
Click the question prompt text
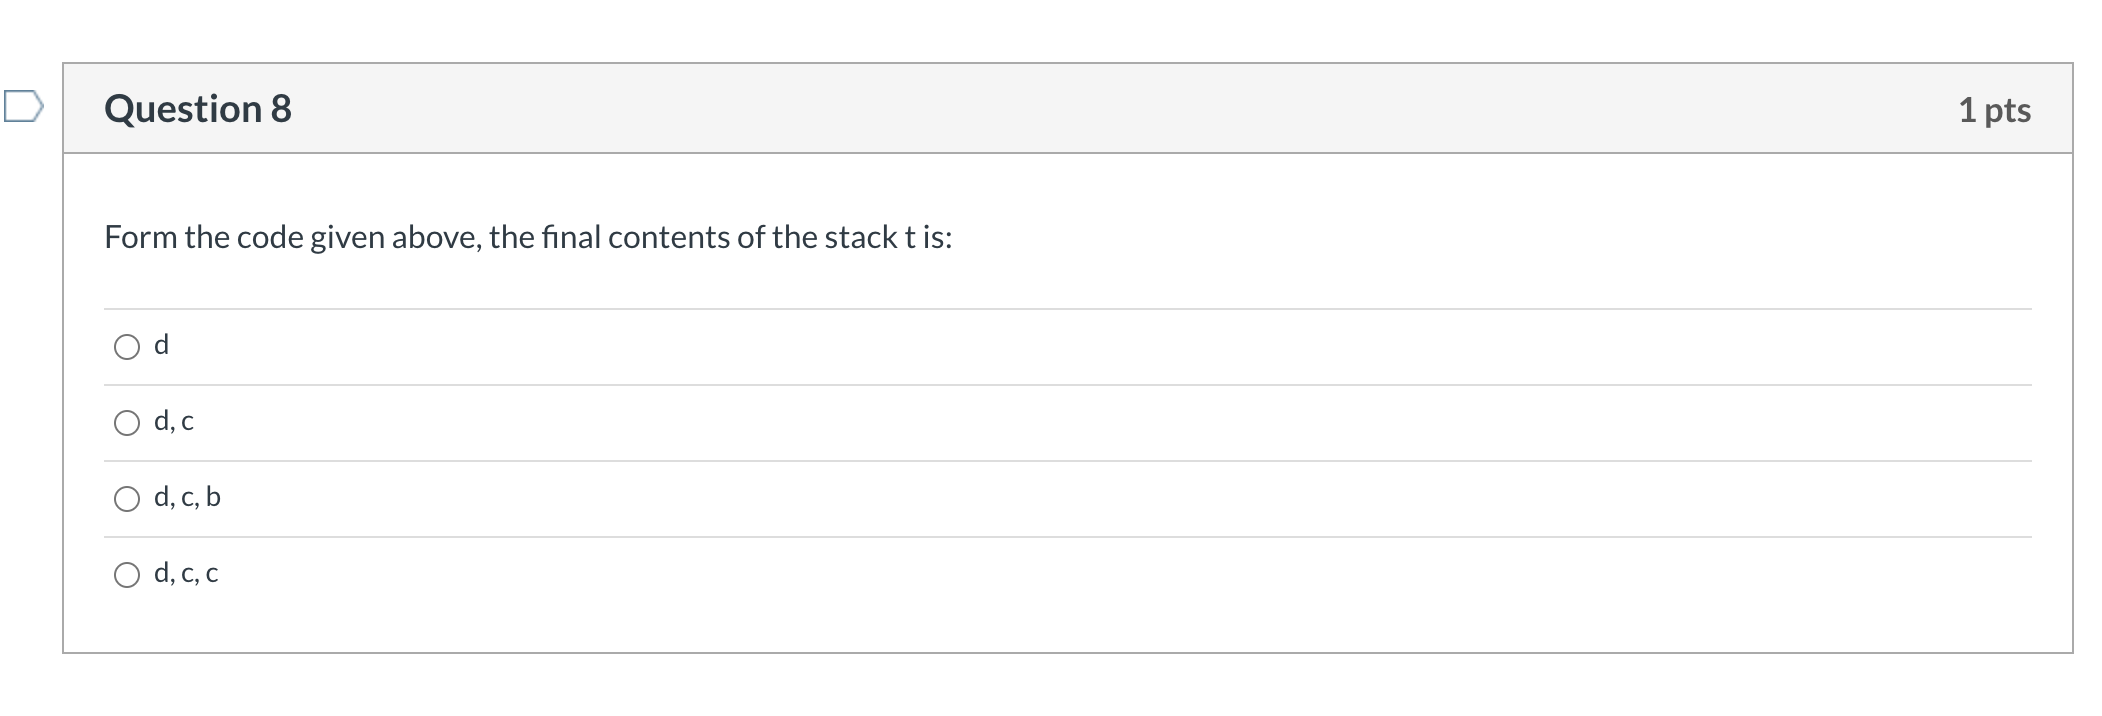(529, 237)
